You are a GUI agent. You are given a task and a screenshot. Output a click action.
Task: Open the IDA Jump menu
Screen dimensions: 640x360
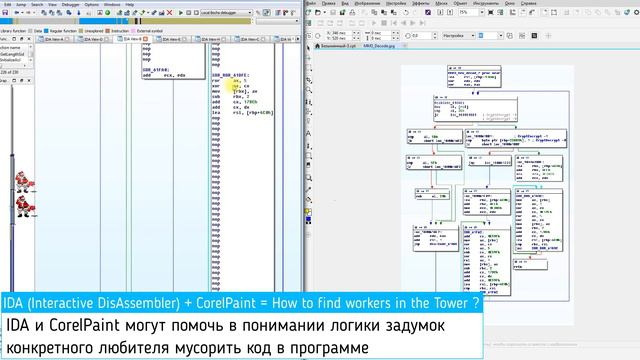(21, 4)
